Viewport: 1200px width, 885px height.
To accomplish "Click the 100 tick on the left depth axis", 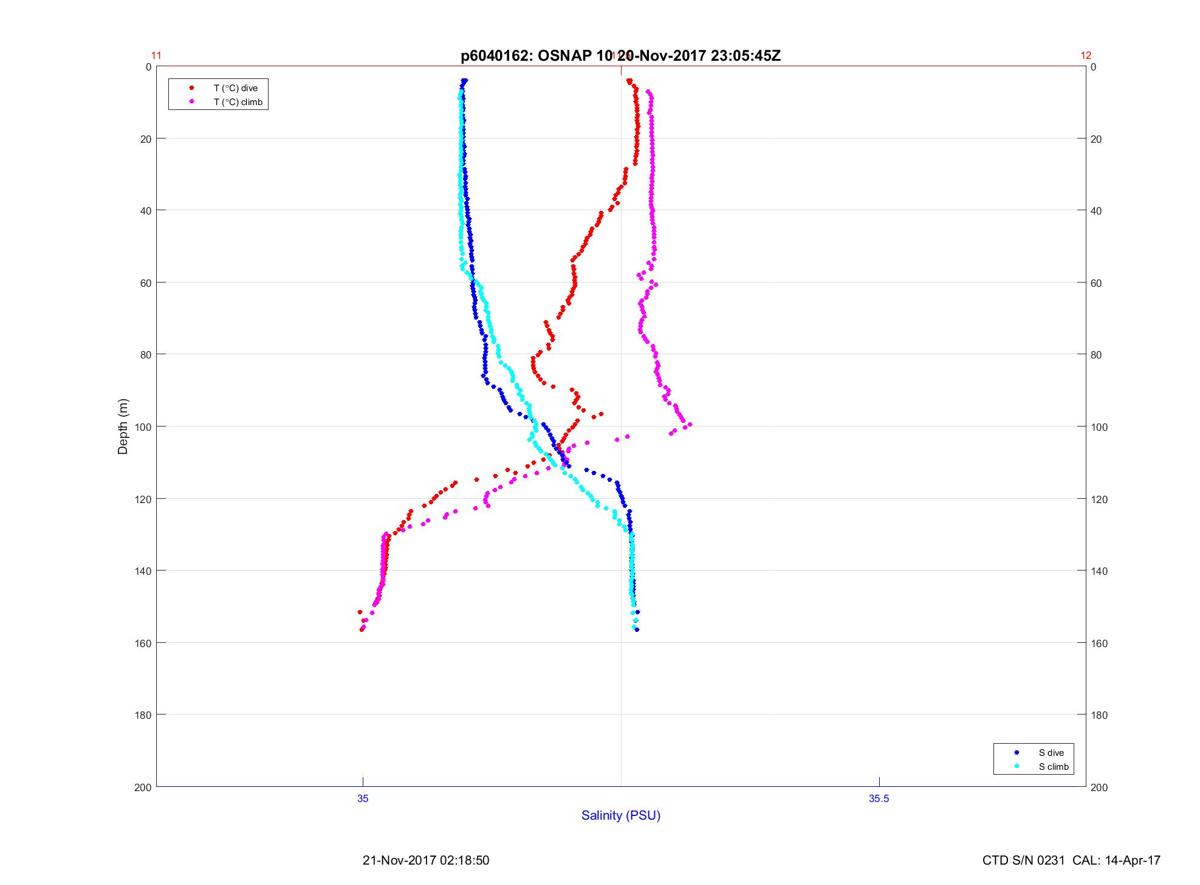I will click(x=143, y=427).
